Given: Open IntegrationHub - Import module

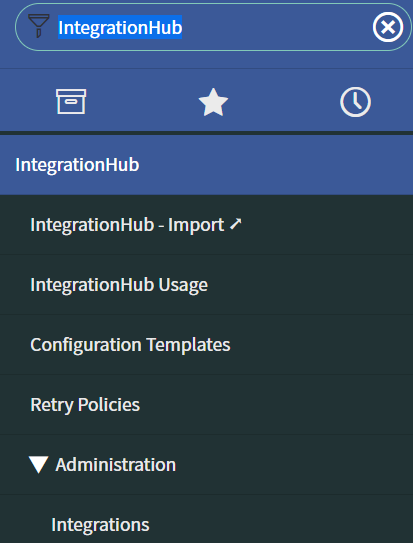Looking at the screenshot, I should (135, 225).
